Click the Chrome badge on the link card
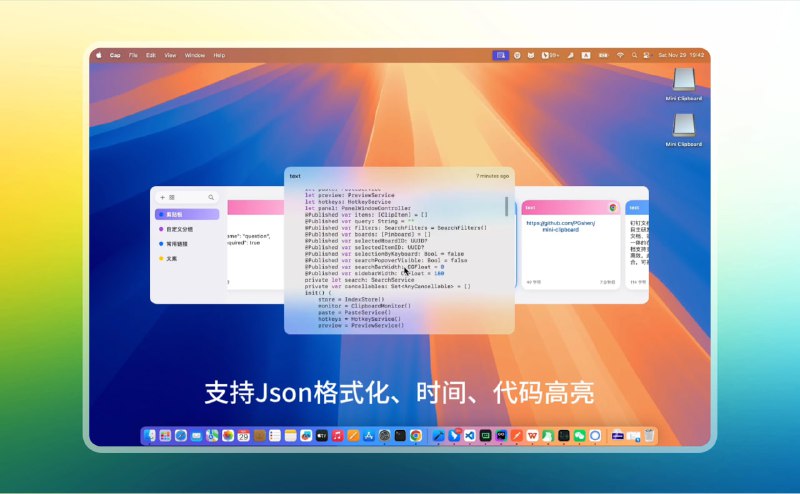The height and width of the screenshot is (494, 800). click(x=613, y=208)
